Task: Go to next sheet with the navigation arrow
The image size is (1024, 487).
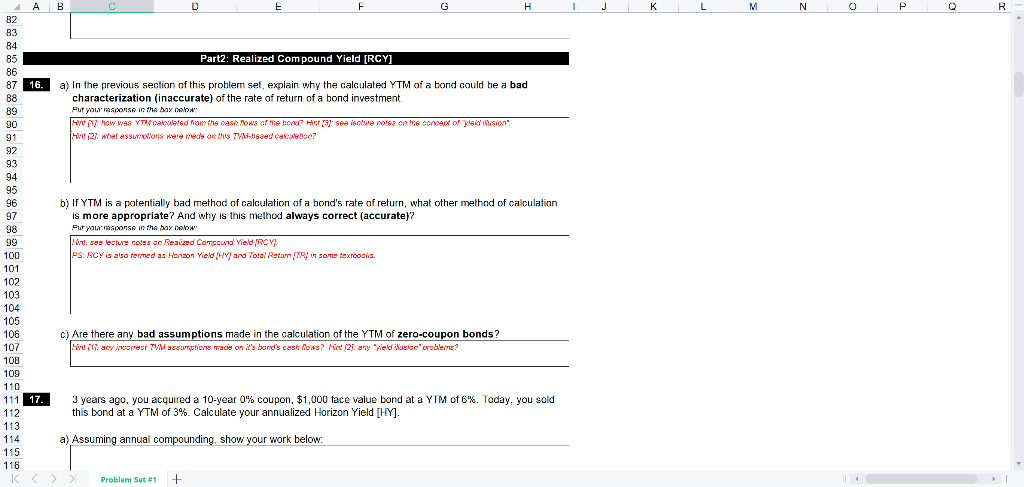Action: 54,479
